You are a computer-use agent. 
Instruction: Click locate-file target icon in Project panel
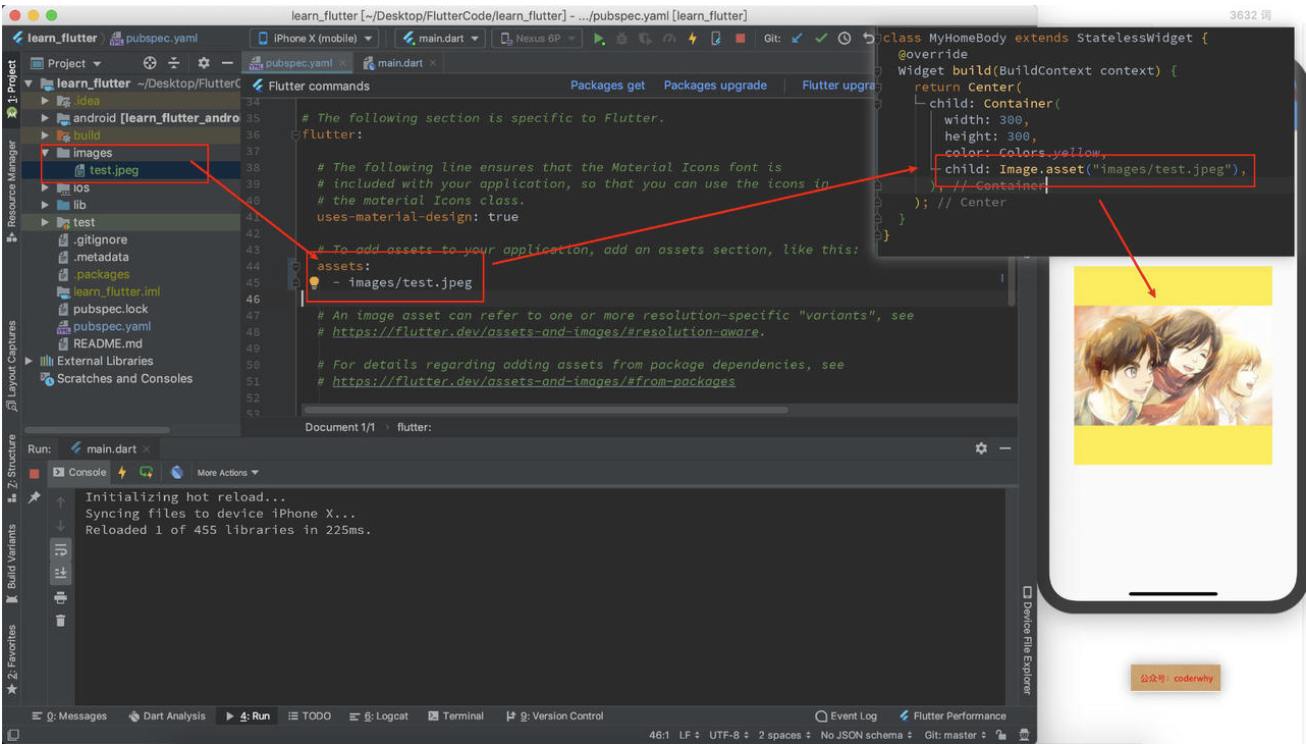[x=150, y=63]
